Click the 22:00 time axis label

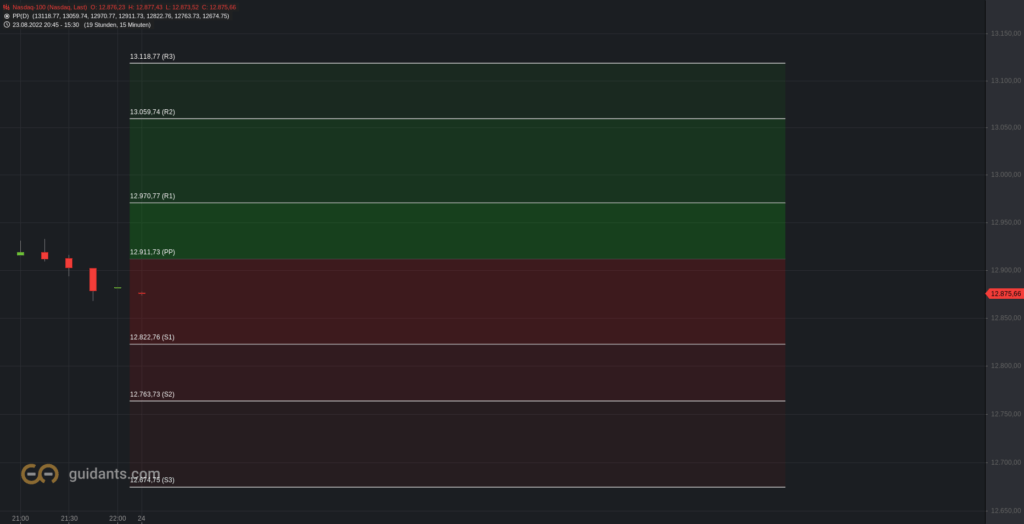click(x=118, y=519)
